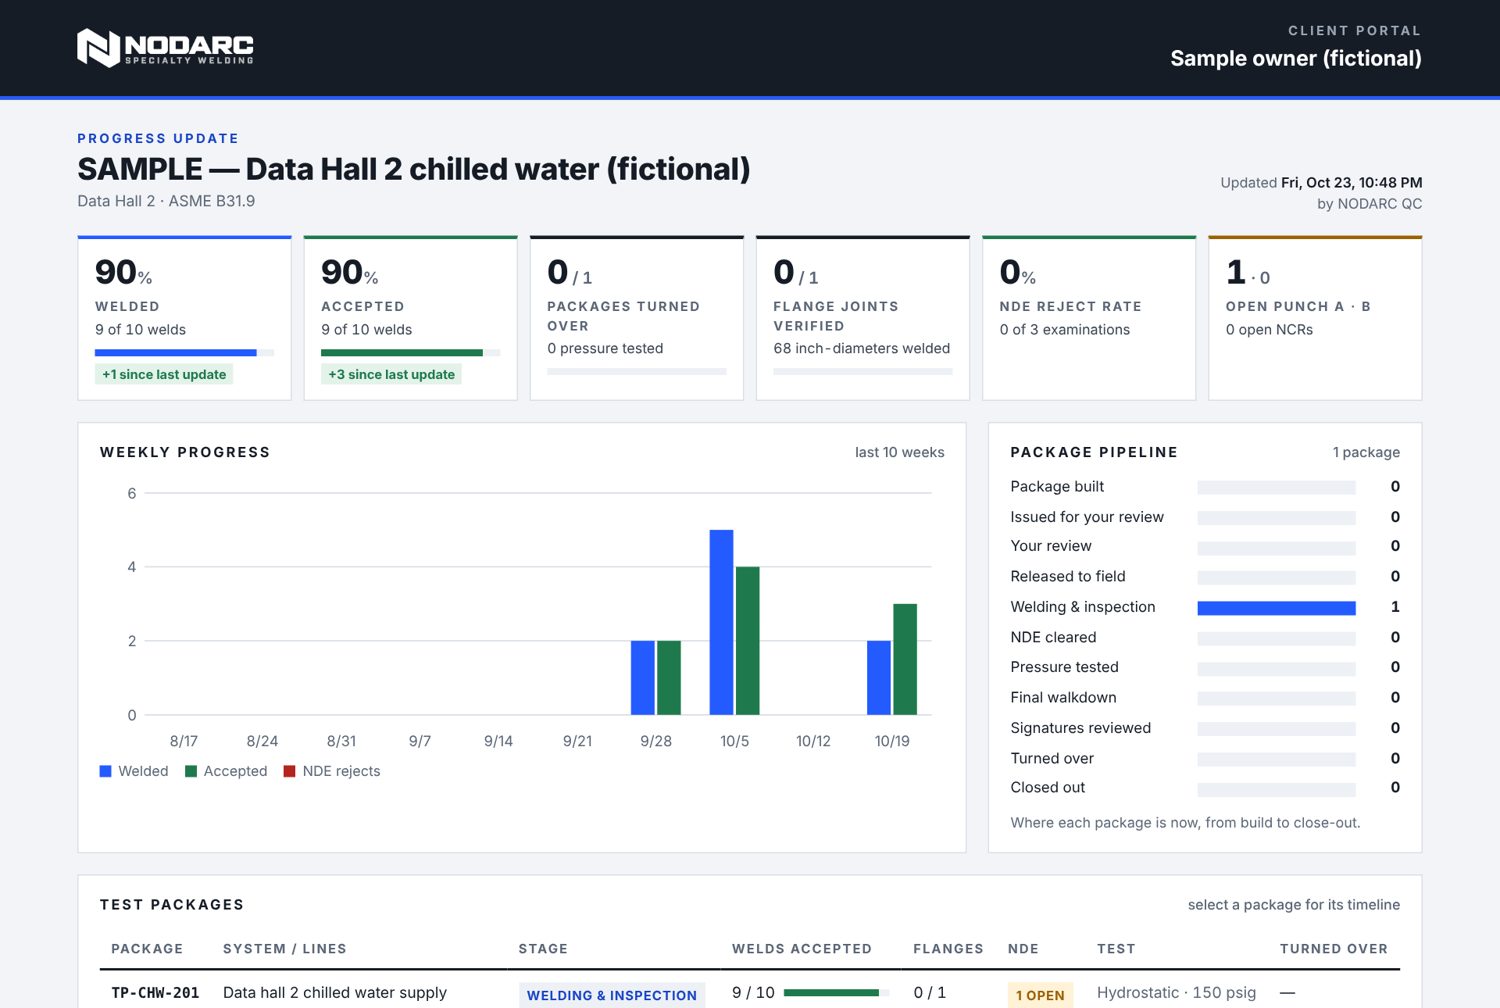Image resolution: width=1500 pixels, height=1008 pixels.
Task: Click the 10/19 blue welded bar
Action: coord(879,678)
